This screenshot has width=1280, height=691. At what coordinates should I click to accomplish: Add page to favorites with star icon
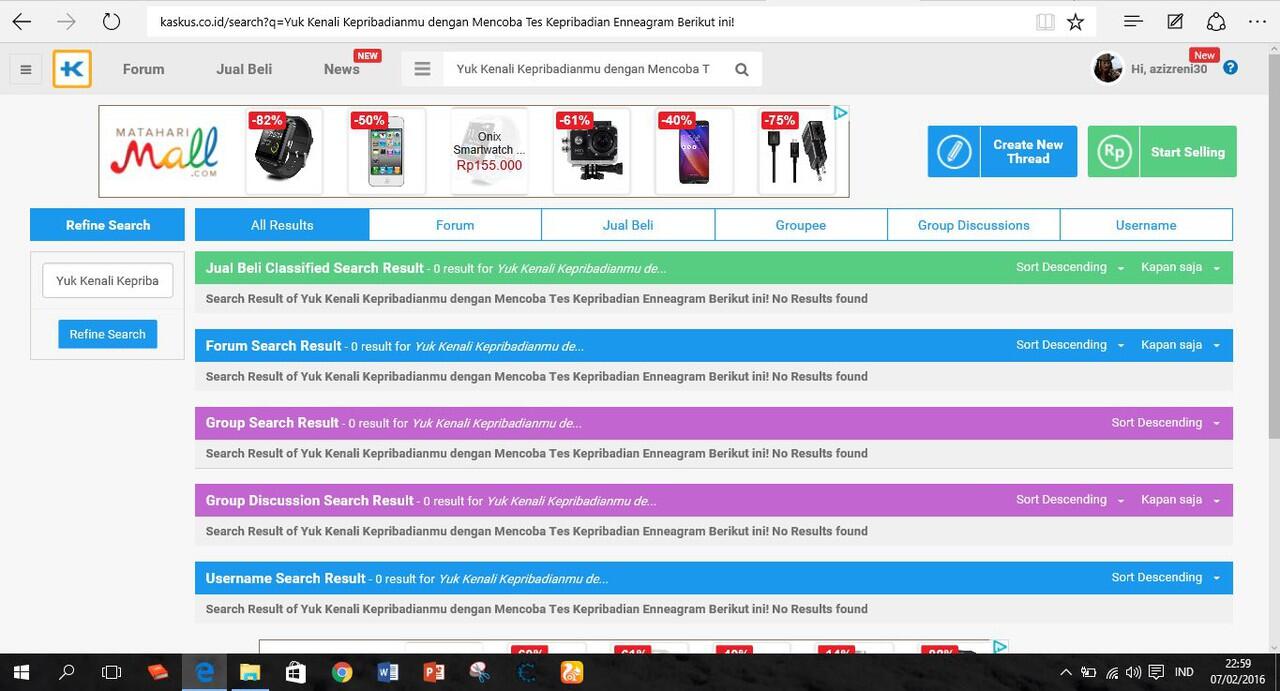(x=1075, y=21)
